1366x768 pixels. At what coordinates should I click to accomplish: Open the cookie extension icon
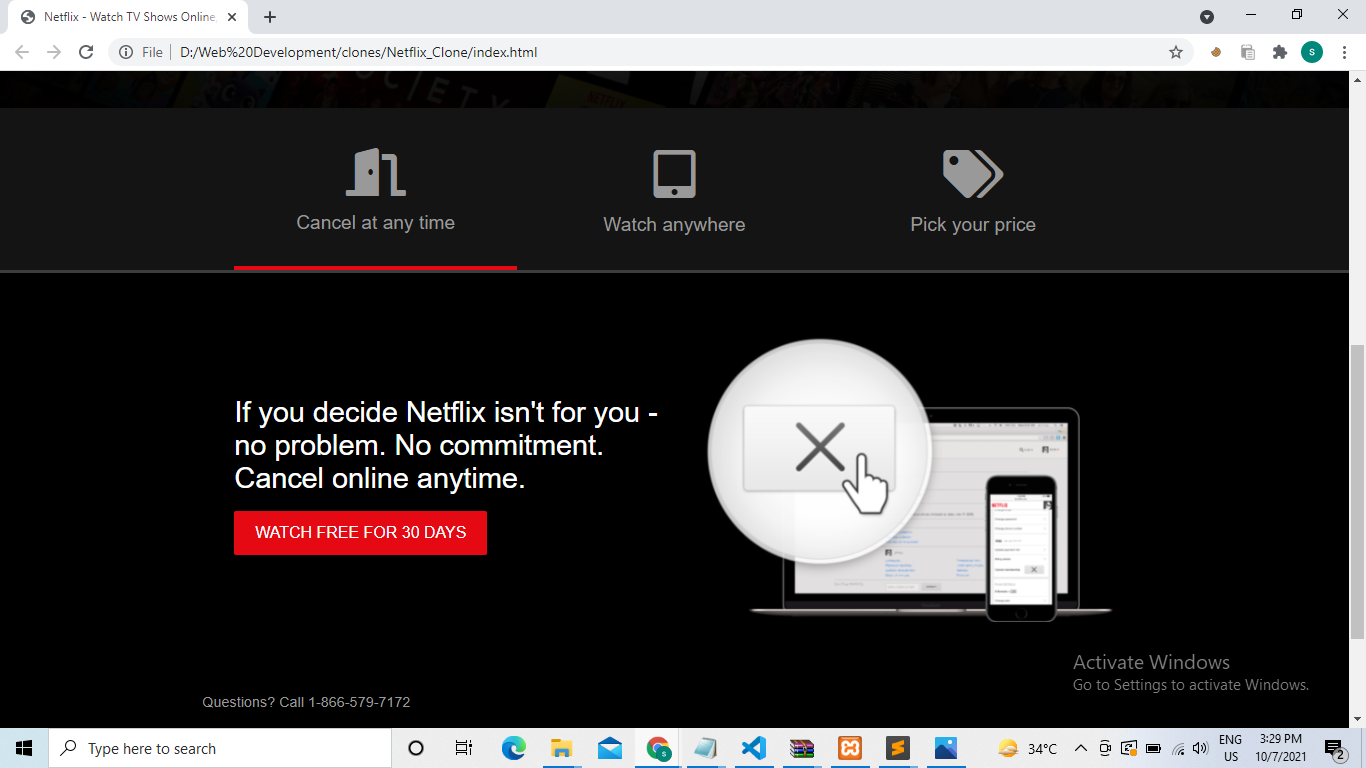click(1214, 51)
